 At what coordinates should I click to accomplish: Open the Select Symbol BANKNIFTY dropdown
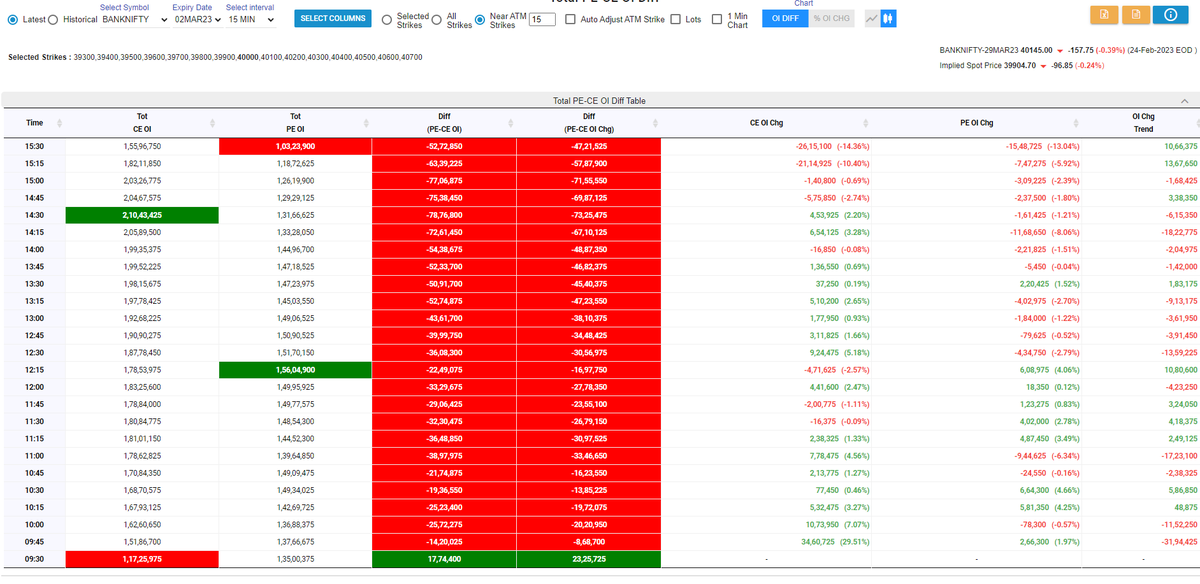[x=135, y=19]
